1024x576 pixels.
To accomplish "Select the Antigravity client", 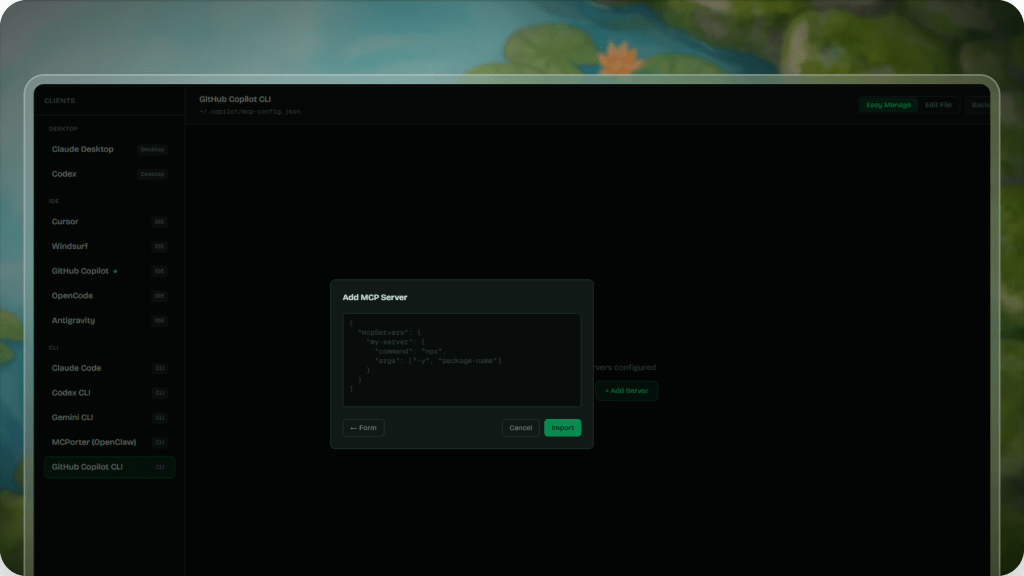I will (73, 321).
